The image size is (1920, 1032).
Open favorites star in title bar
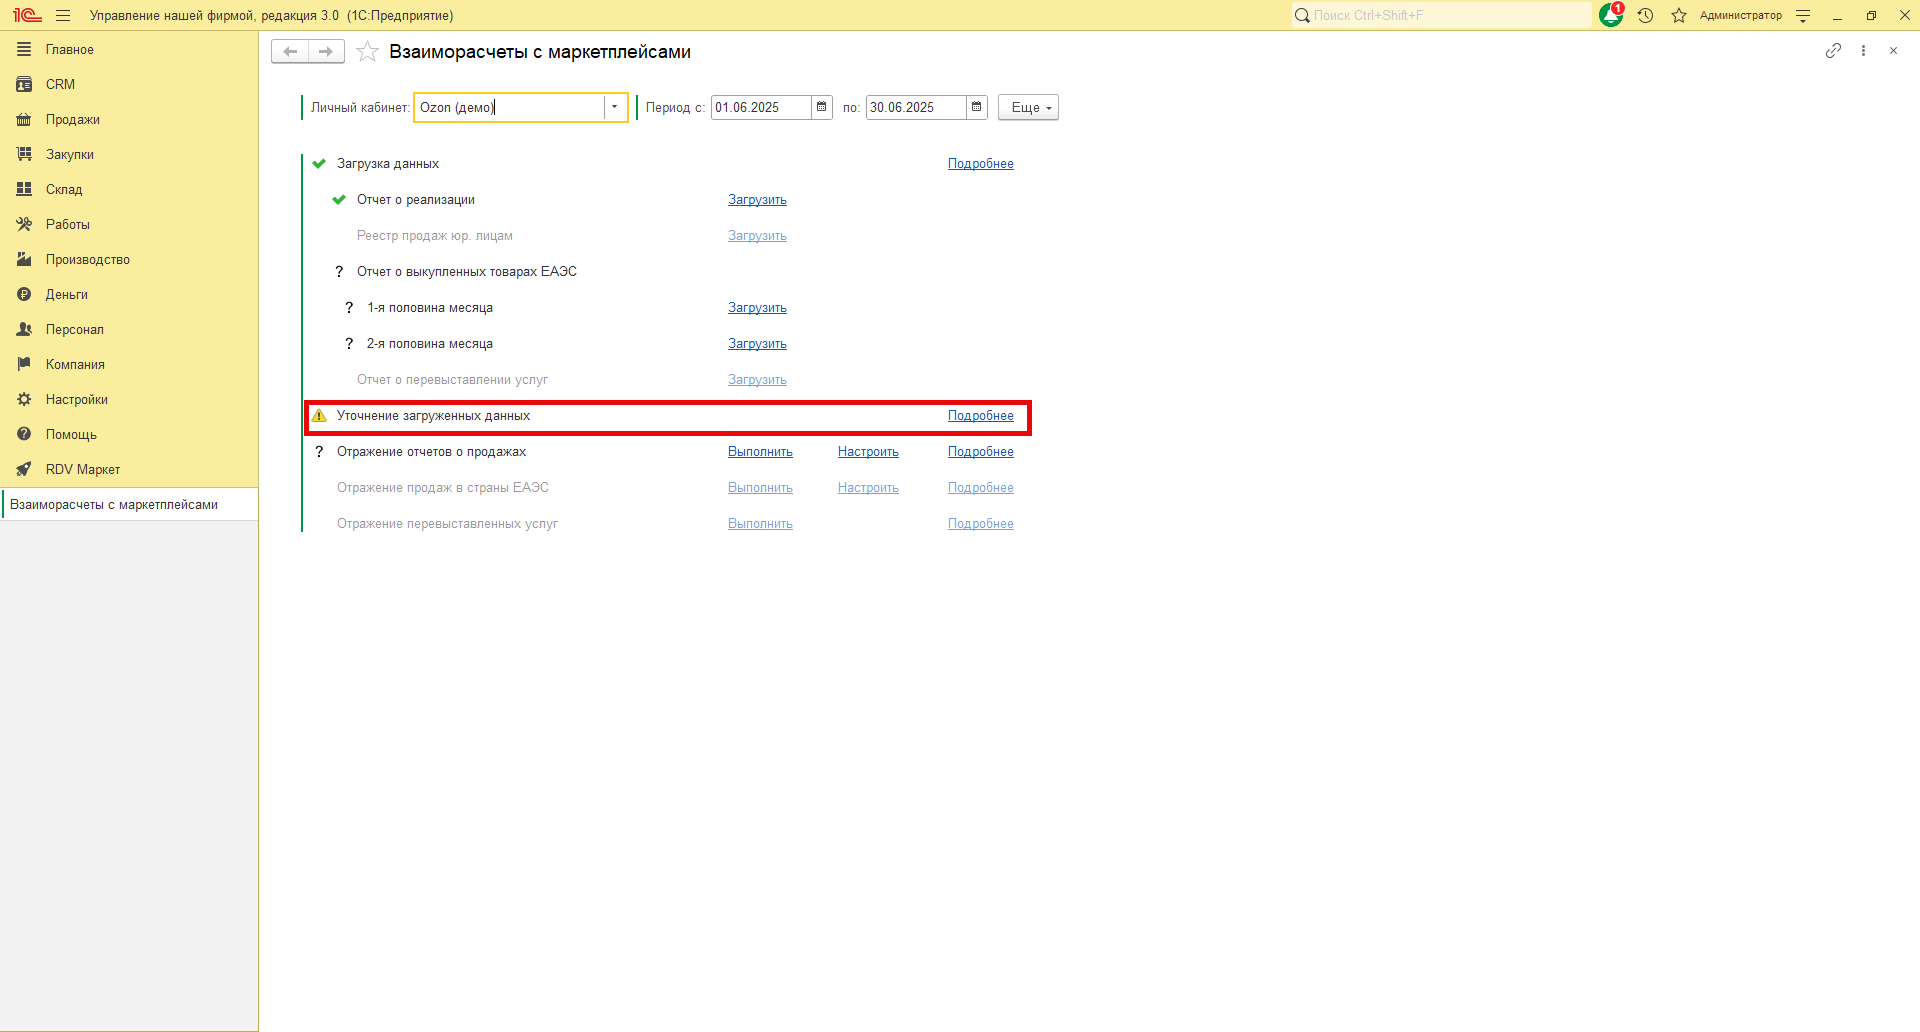pos(1679,15)
